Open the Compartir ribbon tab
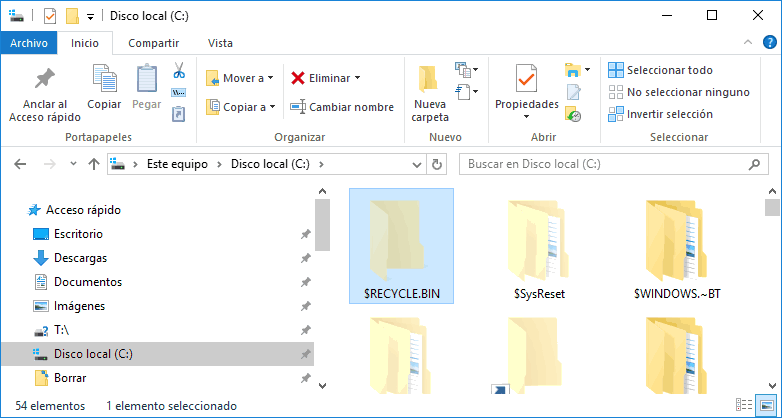782x418 pixels. (153, 43)
